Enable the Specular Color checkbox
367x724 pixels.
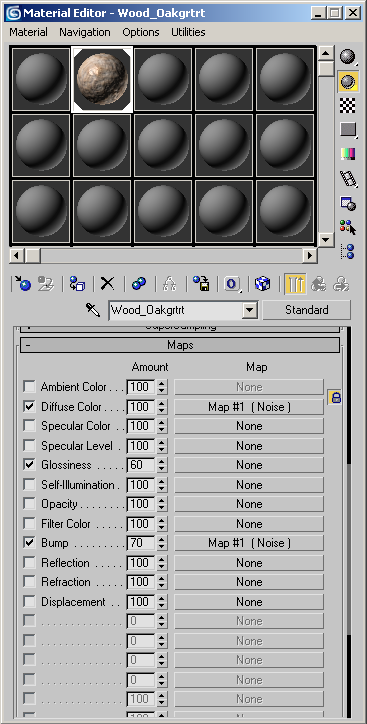coord(30,426)
